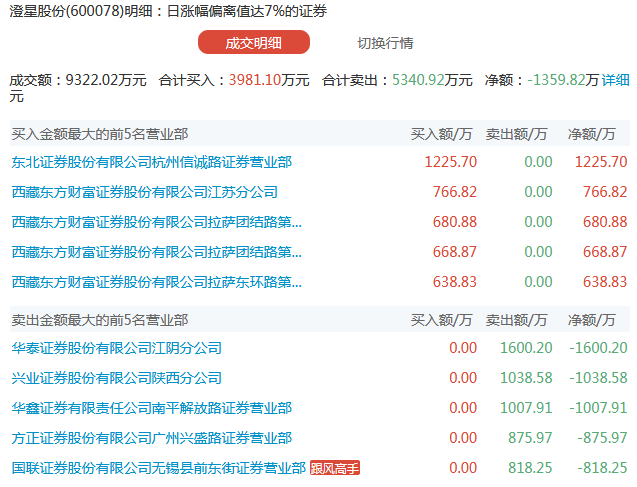Open 国联证券无锡县前东街证券营业部 link
Viewport: 637px width, 487px height.
tap(157, 467)
